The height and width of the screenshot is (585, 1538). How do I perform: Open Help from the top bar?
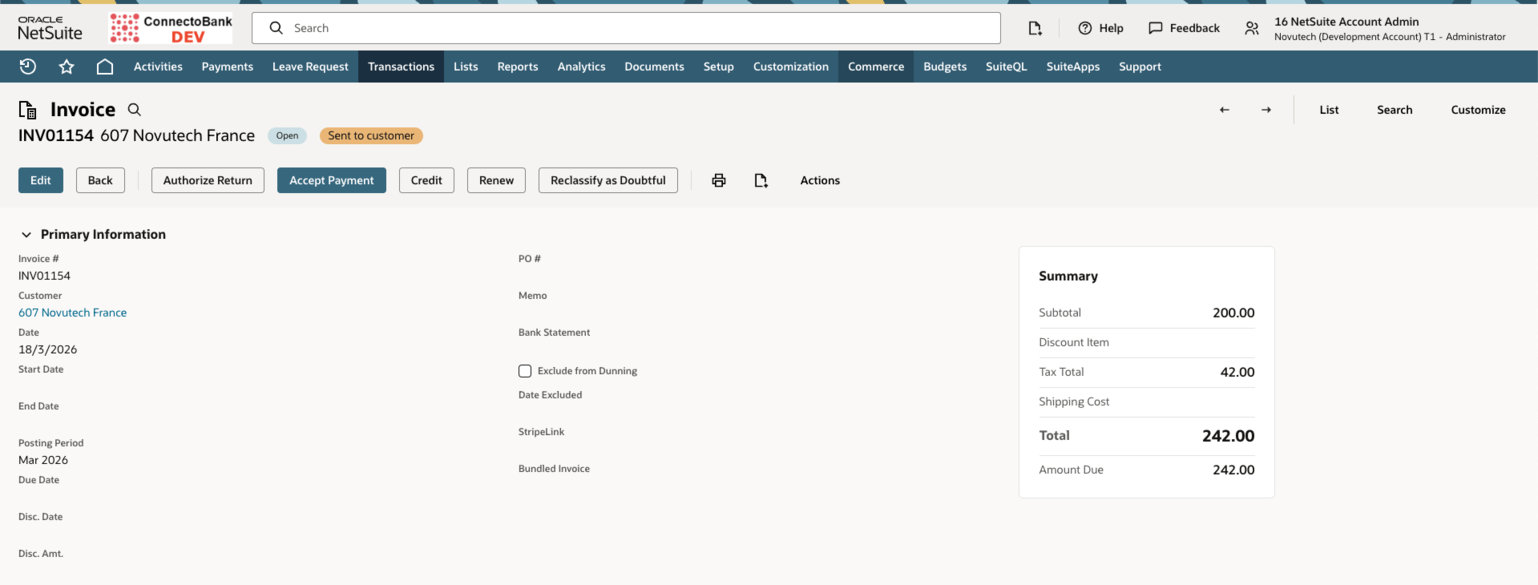tap(1100, 27)
